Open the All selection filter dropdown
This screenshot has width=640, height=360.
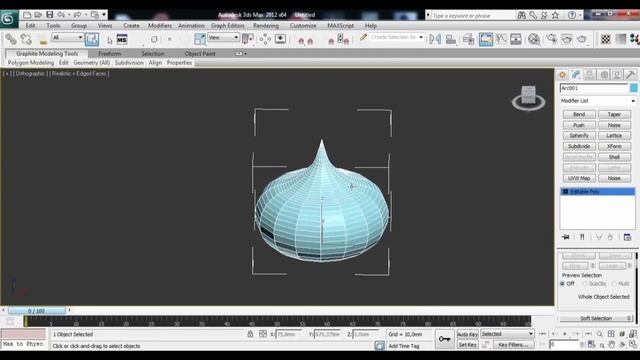(67, 37)
